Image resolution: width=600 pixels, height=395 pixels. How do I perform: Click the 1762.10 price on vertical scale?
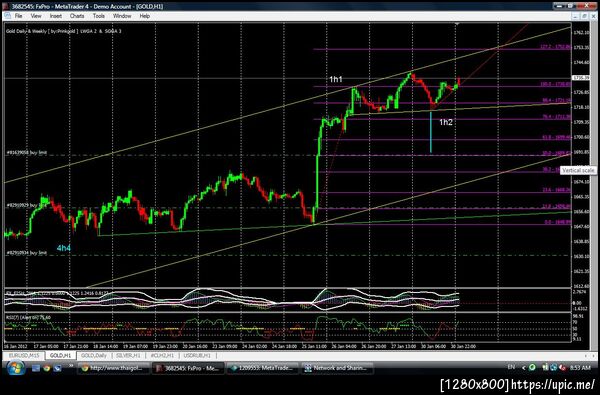click(581, 33)
